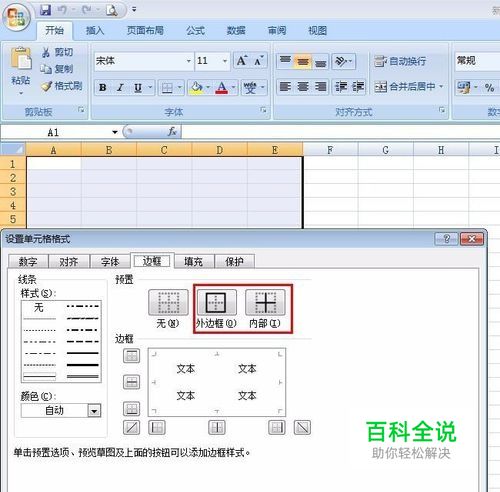Image resolution: width=500 pixels, height=492 pixels.
Task: Click the 外边框(O) outline preset
Action: click(x=217, y=302)
